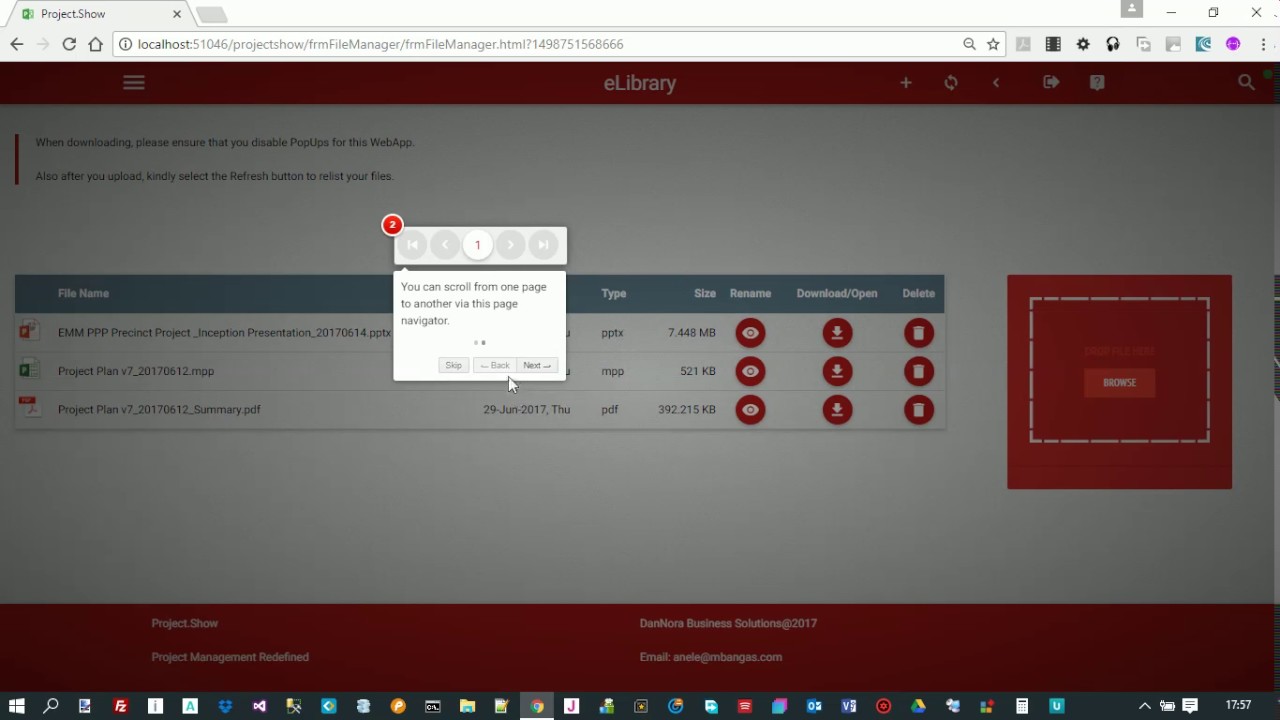Select file name Project Plan v7_20170612_Summary.pdf

159,410
